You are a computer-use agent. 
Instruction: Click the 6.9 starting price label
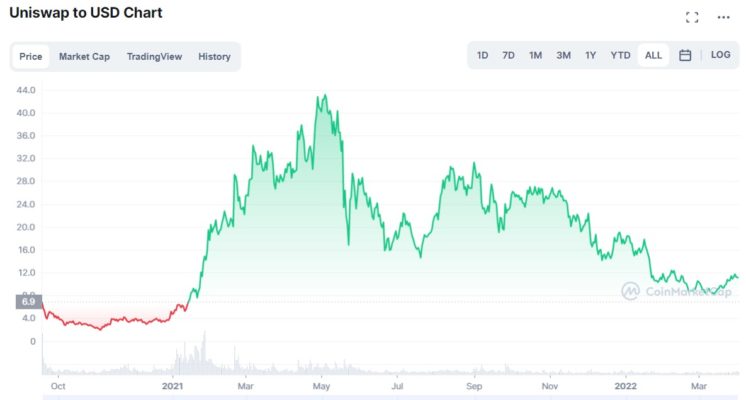click(28, 301)
